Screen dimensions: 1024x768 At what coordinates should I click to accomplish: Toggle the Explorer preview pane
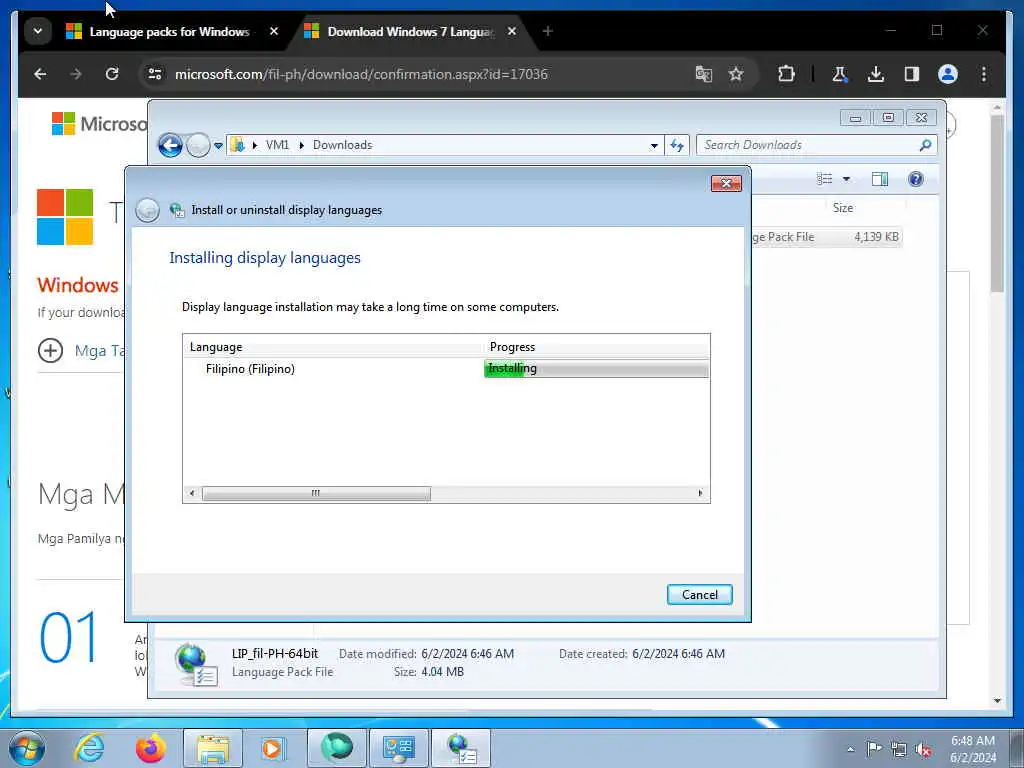880,179
